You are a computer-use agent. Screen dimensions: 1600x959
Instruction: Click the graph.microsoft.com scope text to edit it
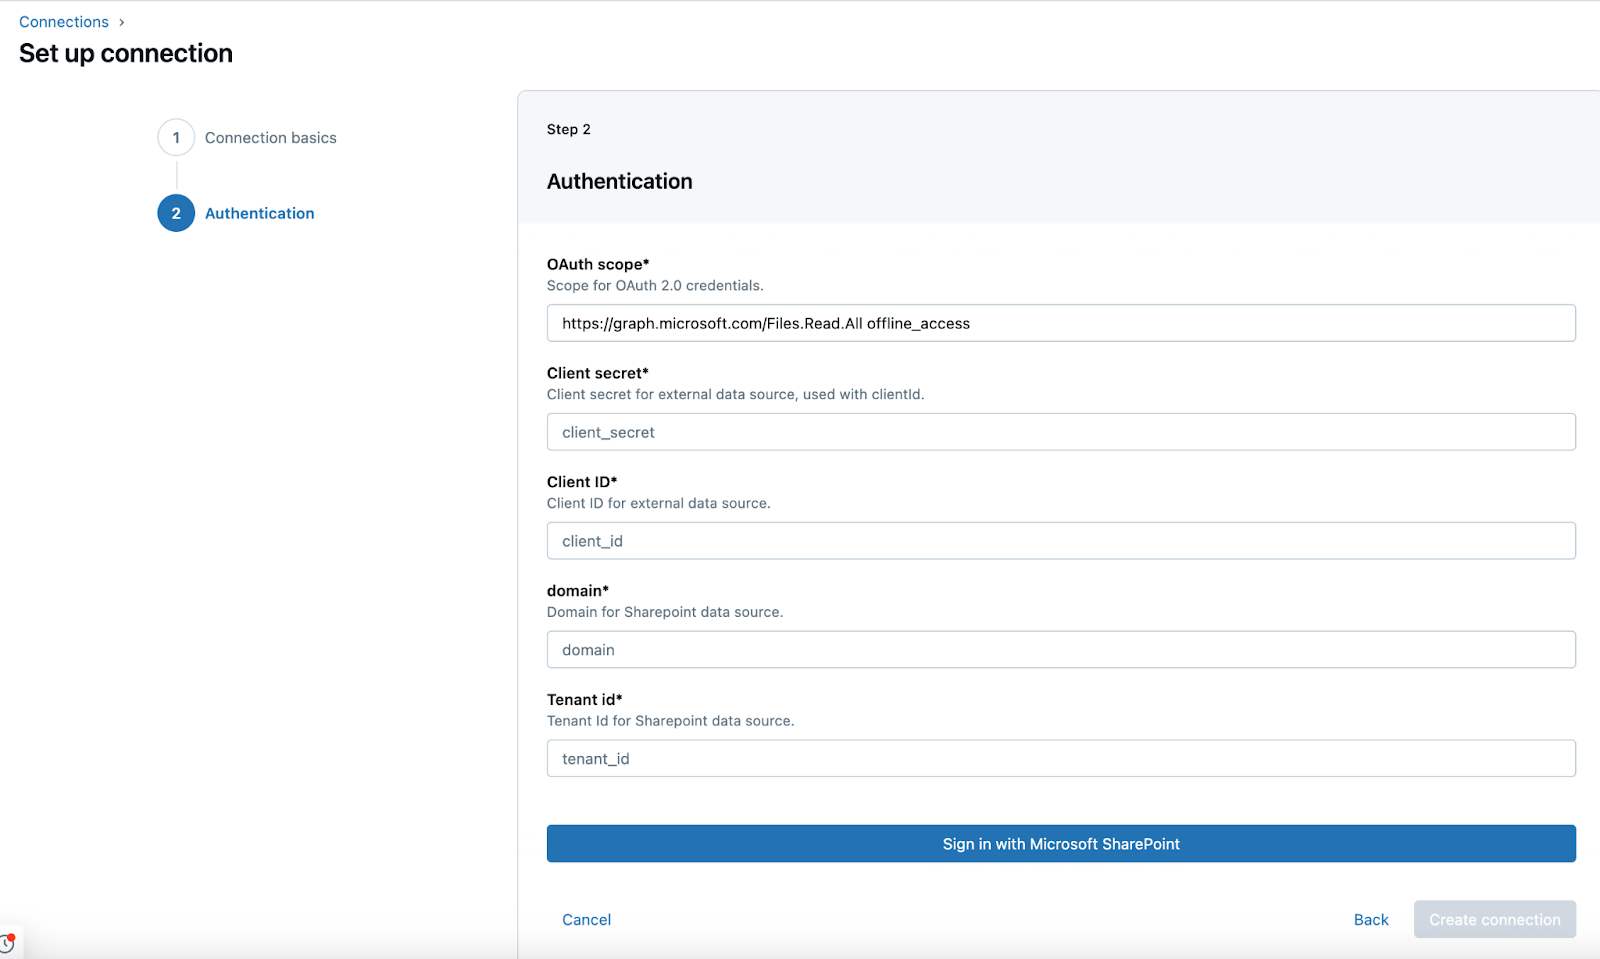click(x=765, y=322)
